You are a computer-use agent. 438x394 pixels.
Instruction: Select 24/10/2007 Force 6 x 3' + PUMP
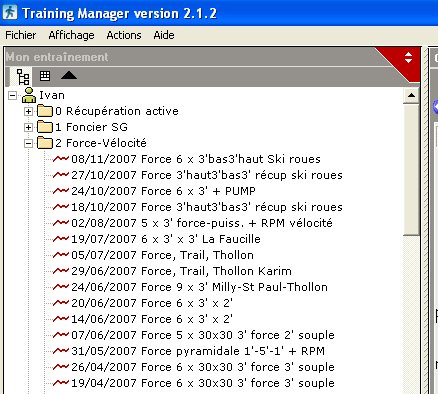coord(163,191)
